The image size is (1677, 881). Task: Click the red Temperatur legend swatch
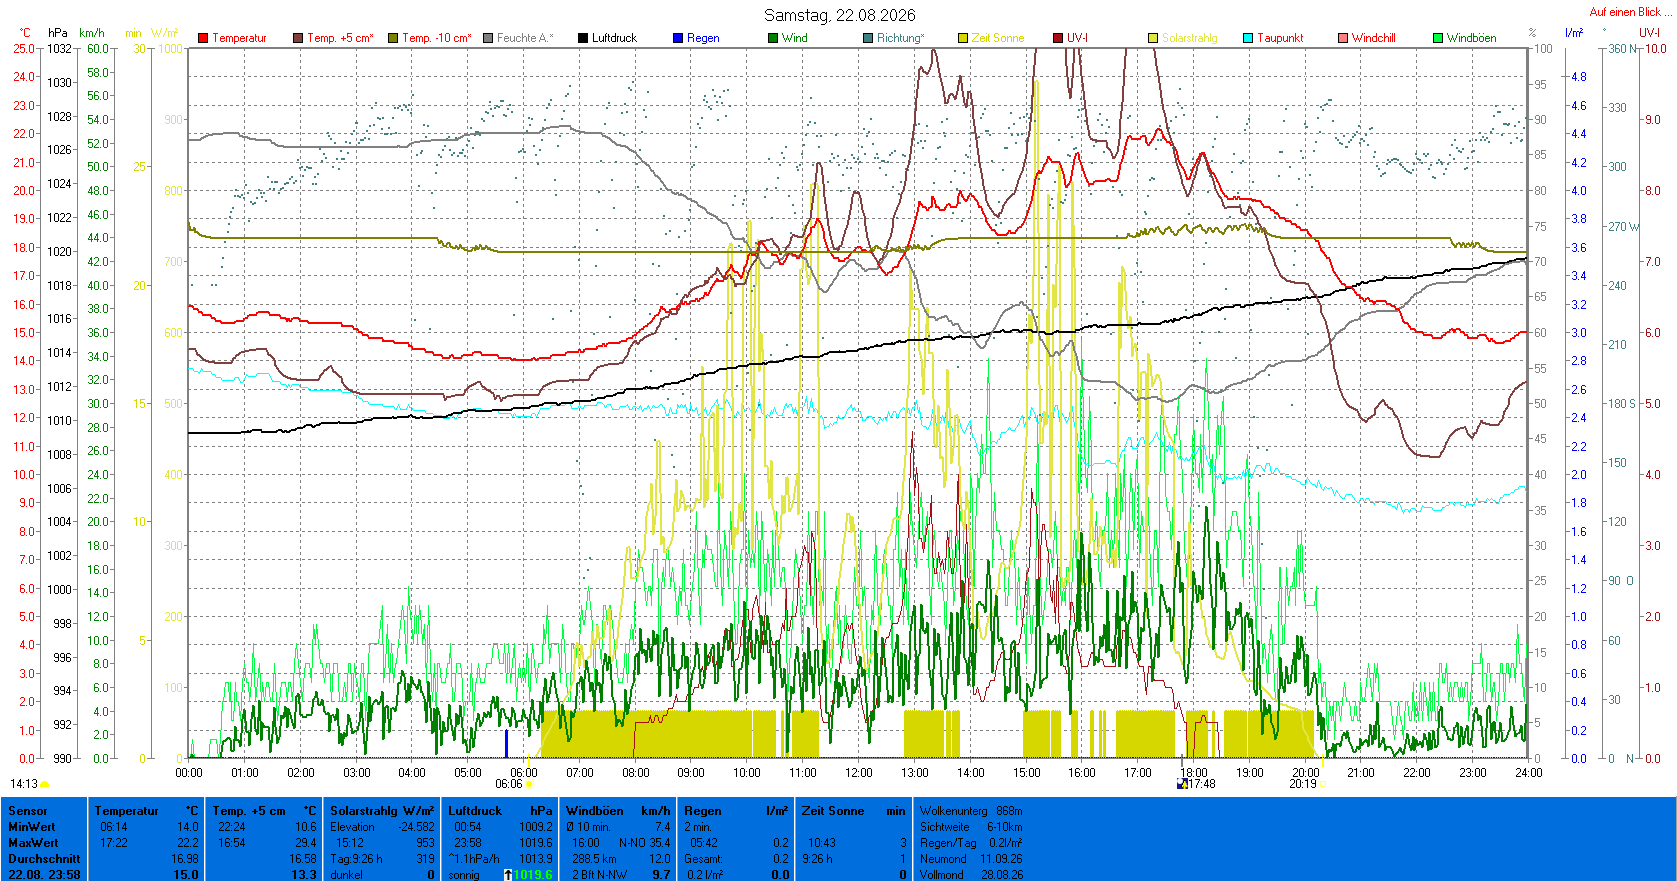pos(203,38)
